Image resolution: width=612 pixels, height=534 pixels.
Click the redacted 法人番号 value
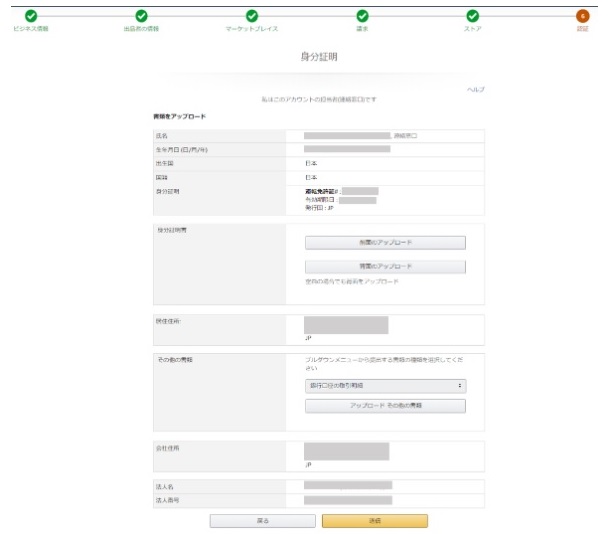click(347, 499)
